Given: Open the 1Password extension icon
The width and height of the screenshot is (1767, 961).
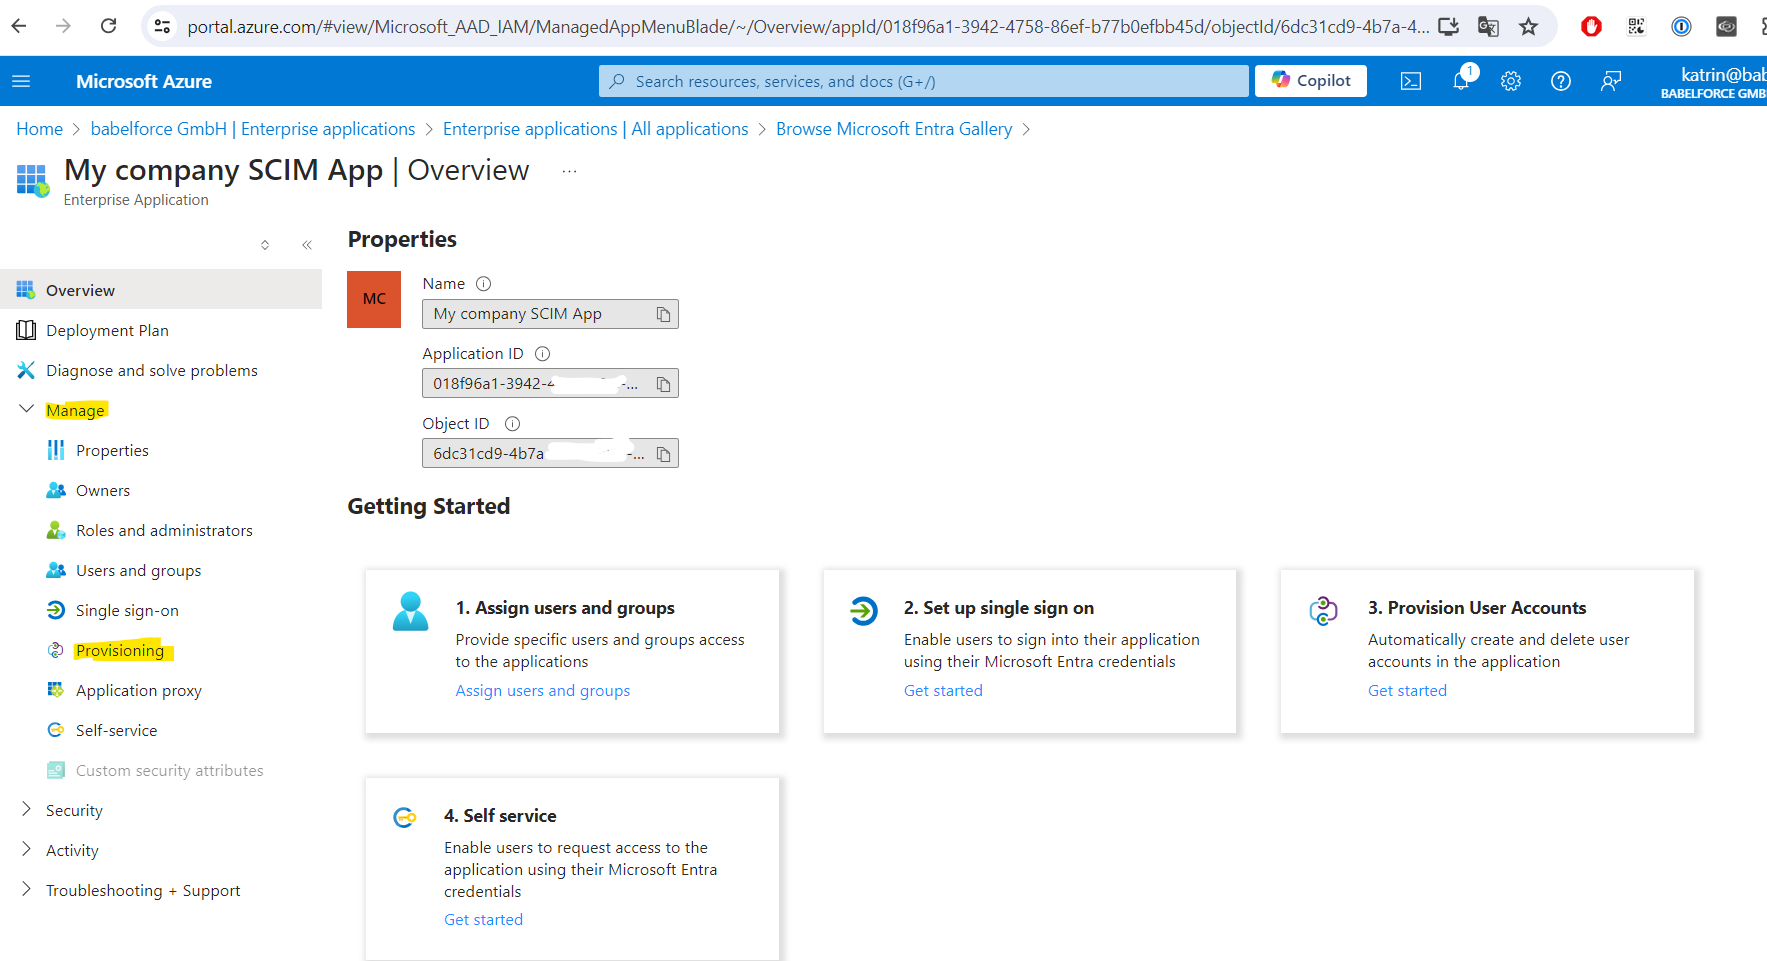Looking at the screenshot, I should click(x=1681, y=27).
